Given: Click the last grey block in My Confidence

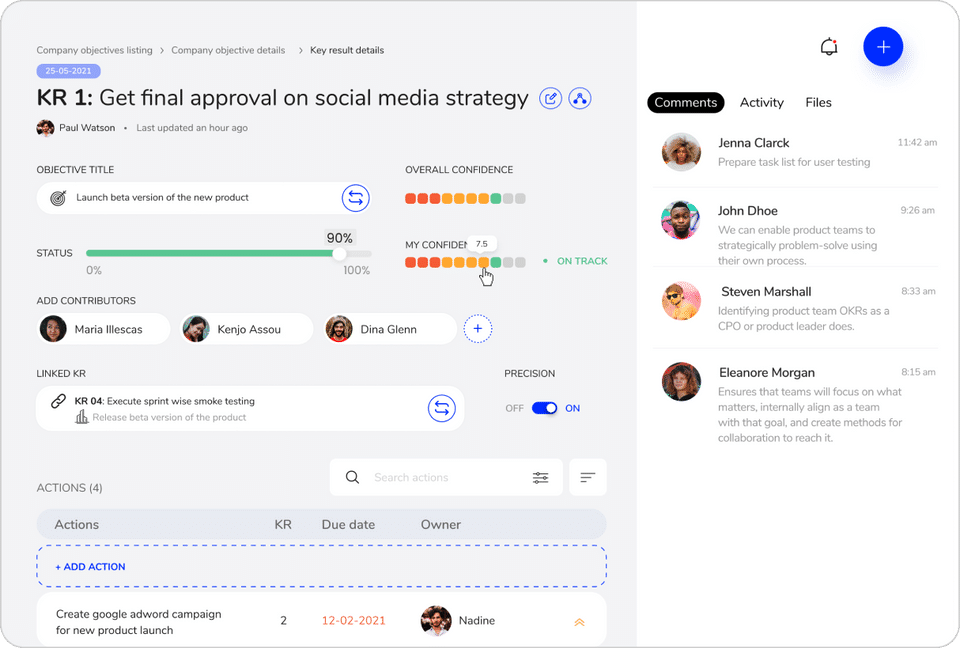Looking at the screenshot, I should point(520,262).
